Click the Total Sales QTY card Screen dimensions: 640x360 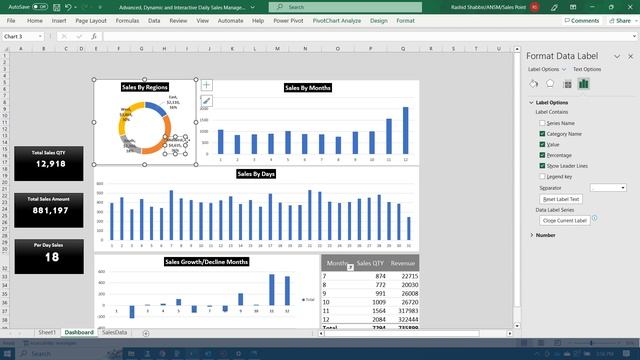(49, 163)
